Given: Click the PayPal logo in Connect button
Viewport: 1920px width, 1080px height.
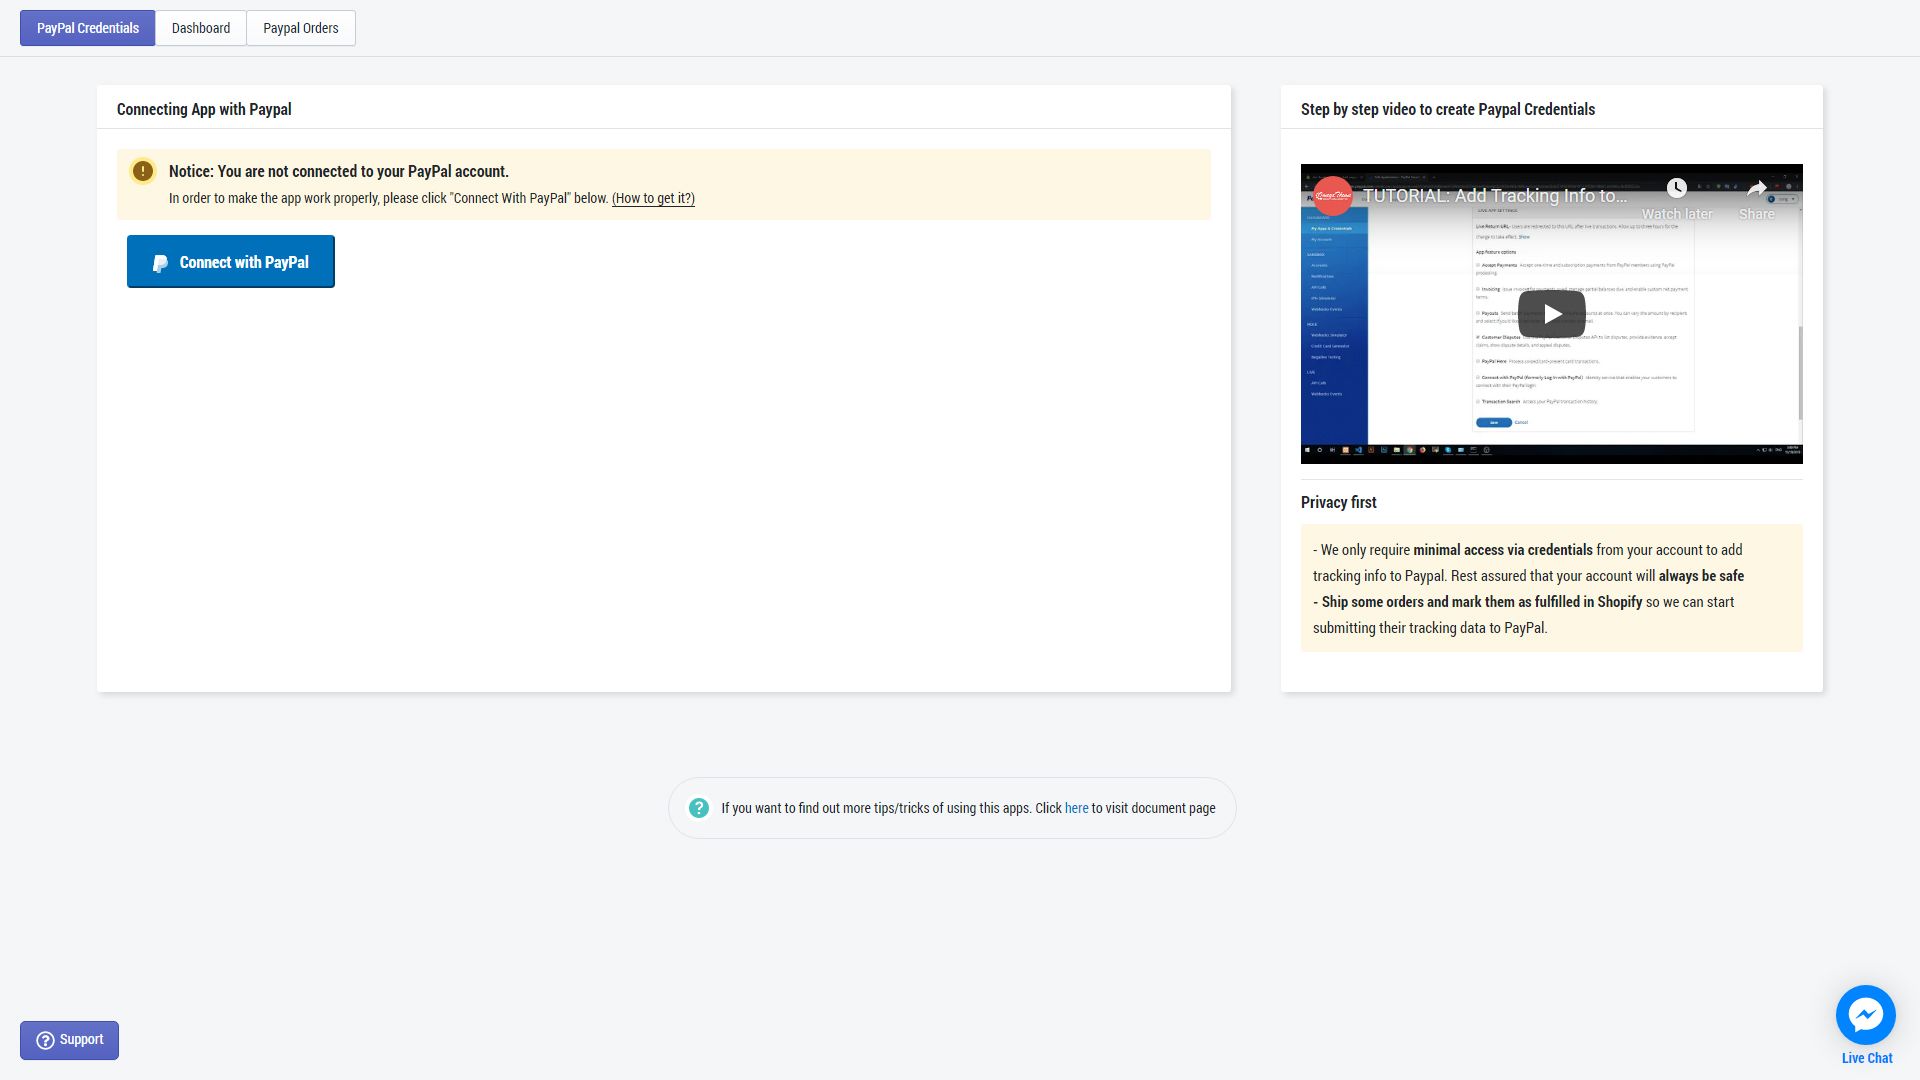Looking at the screenshot, I should 160,263.
